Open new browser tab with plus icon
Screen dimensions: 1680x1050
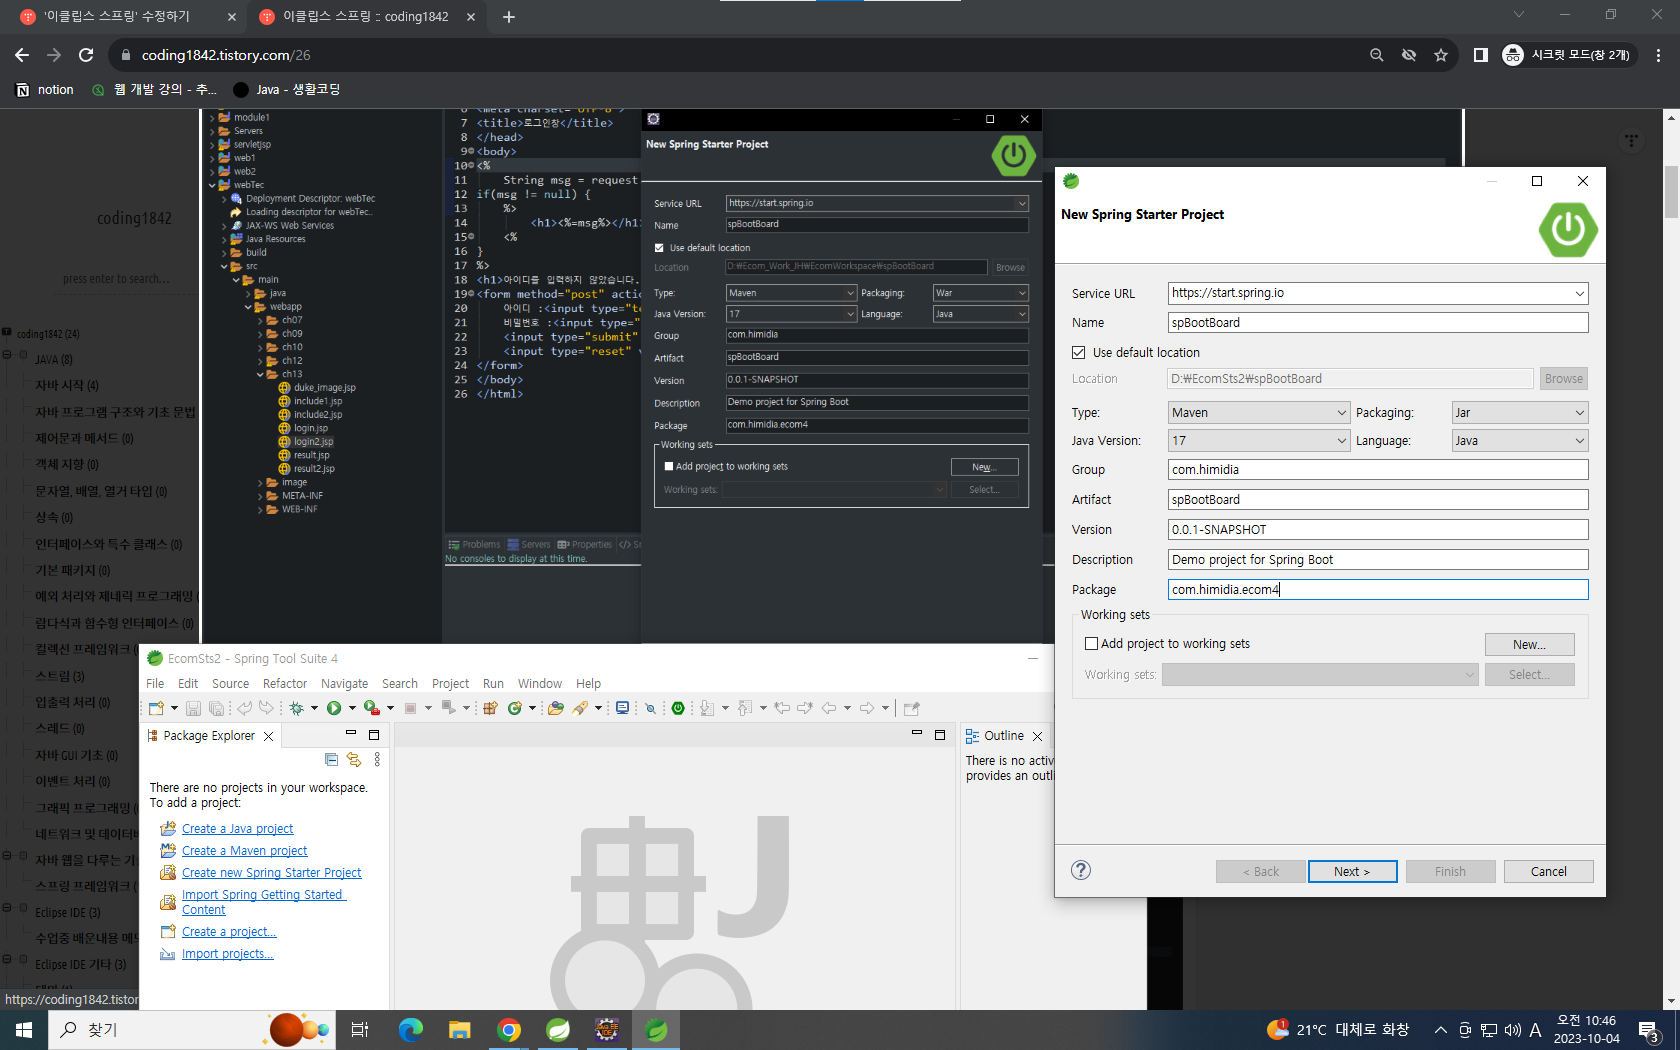click(509, 16)
